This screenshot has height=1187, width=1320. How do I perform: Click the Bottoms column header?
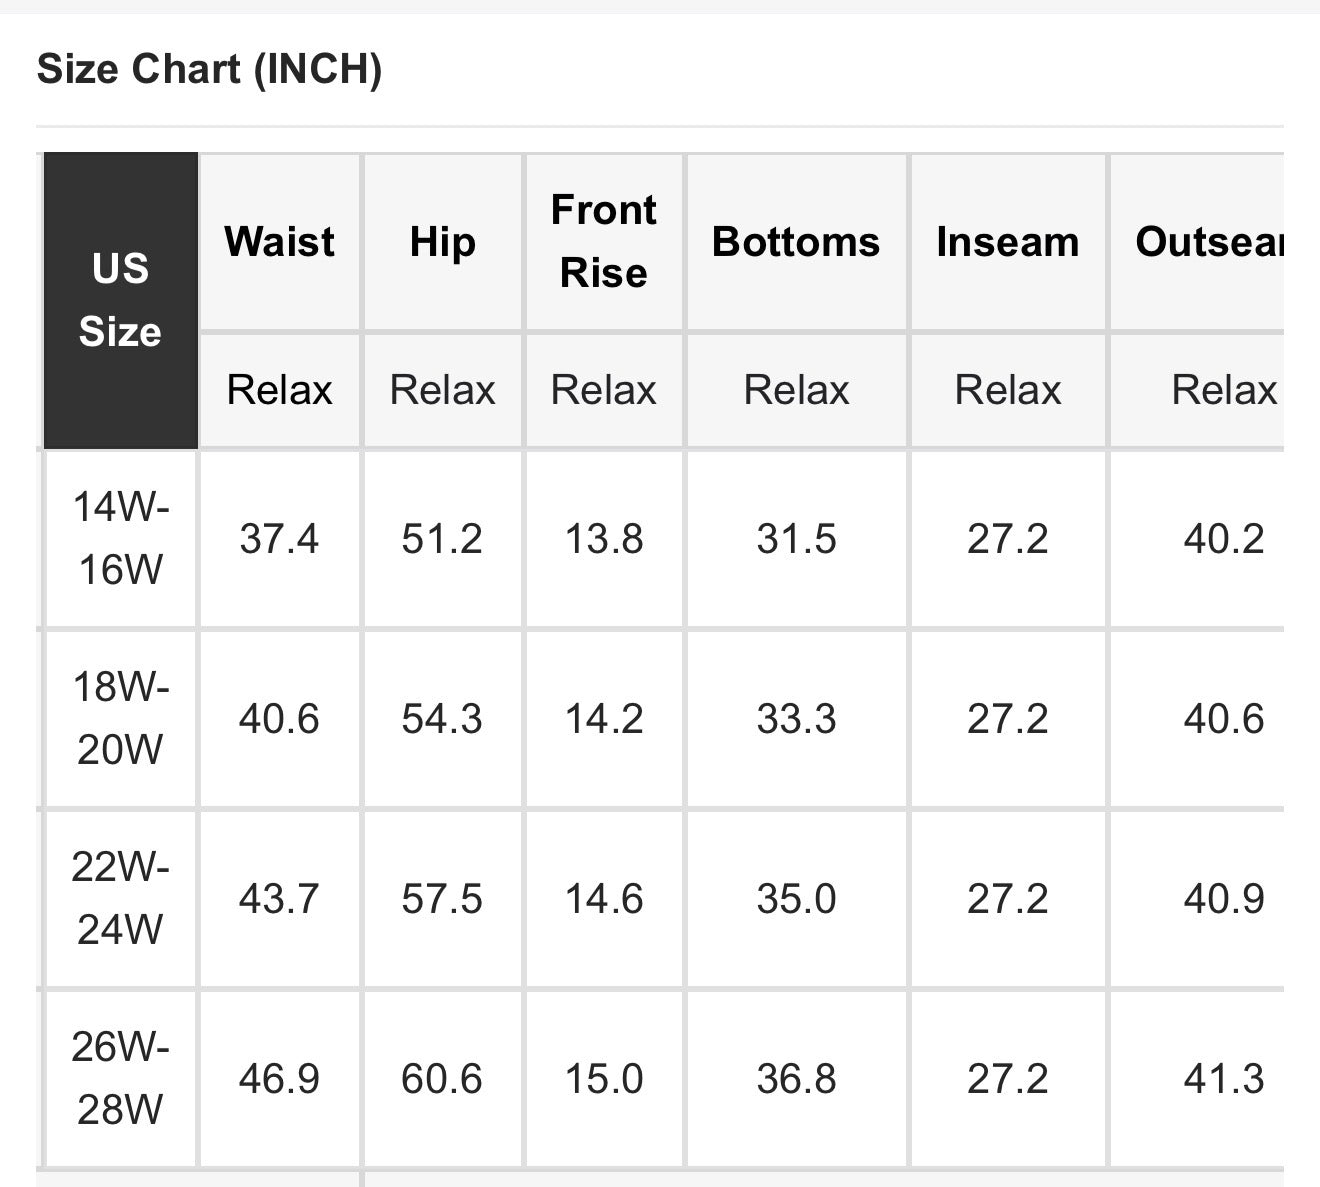tap(796, 242)
